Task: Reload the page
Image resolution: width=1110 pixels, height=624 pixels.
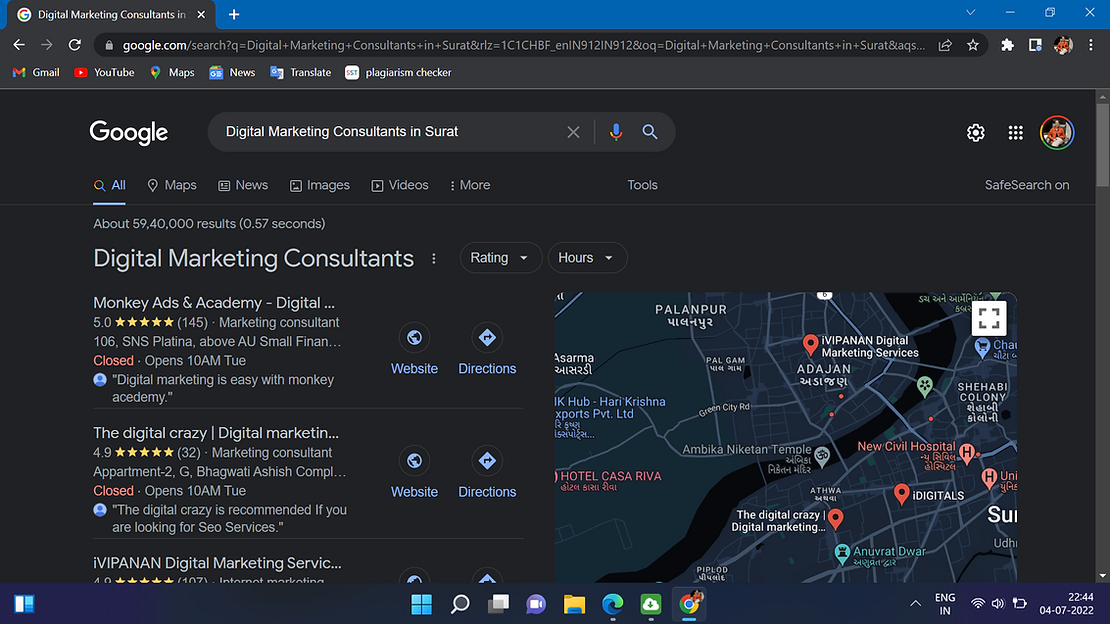Action: pos(75,45)
